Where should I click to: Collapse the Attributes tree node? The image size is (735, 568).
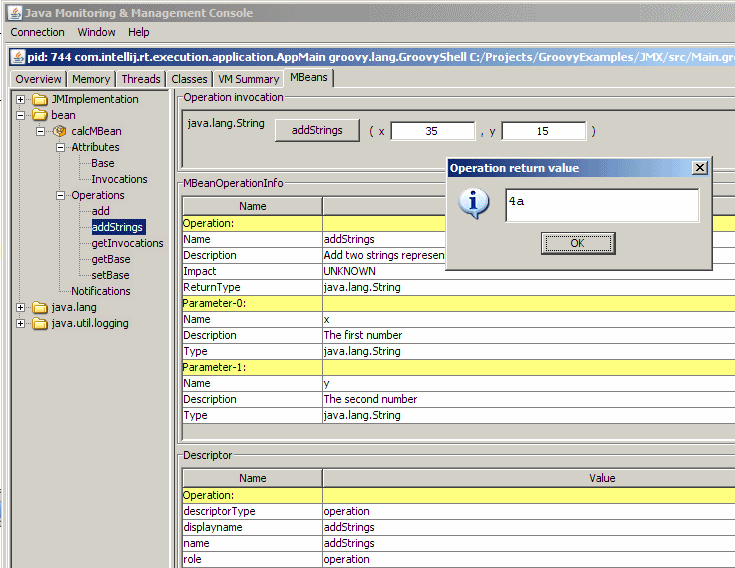pos(60,147)
